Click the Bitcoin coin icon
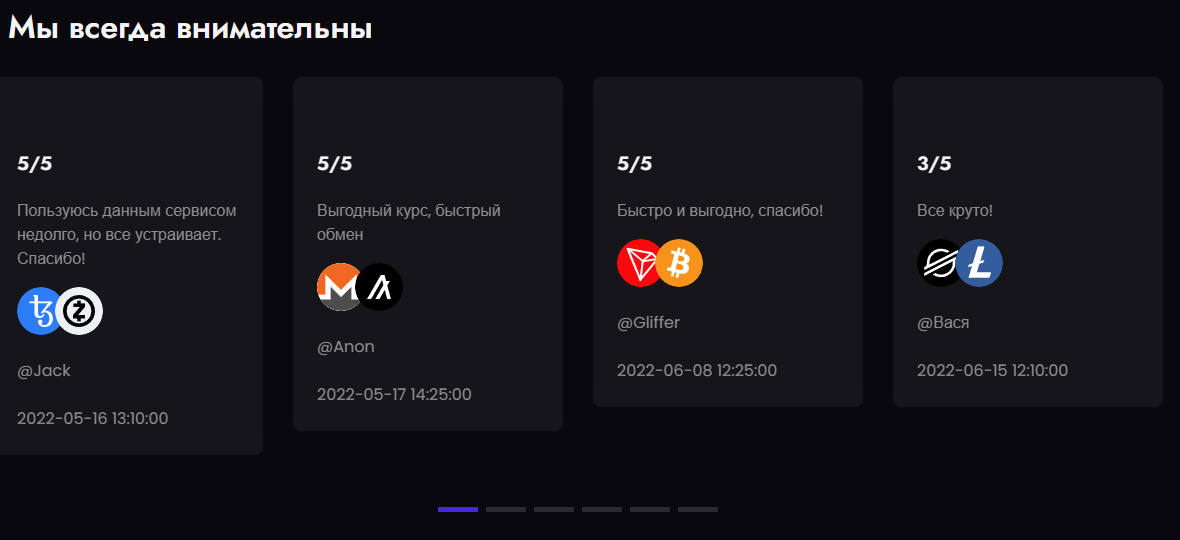 681,263
